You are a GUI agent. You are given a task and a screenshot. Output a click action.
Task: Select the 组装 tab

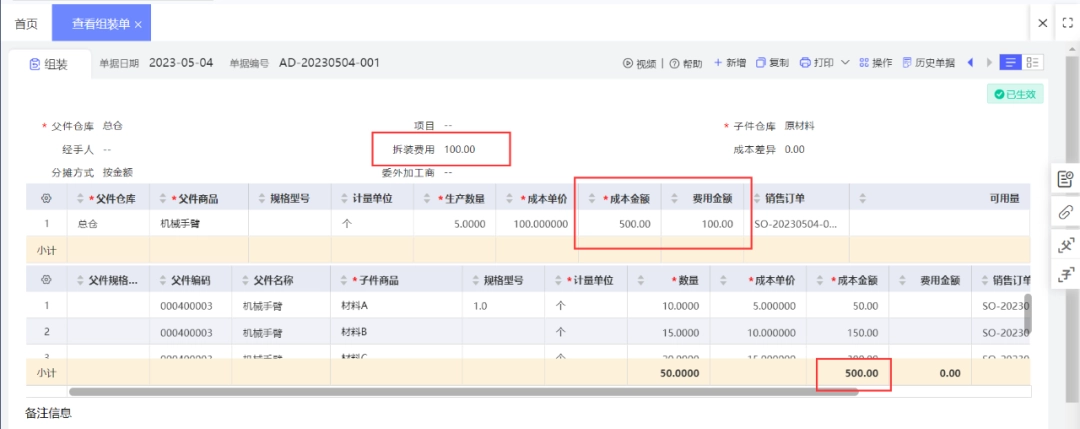(x=49, y=64)
